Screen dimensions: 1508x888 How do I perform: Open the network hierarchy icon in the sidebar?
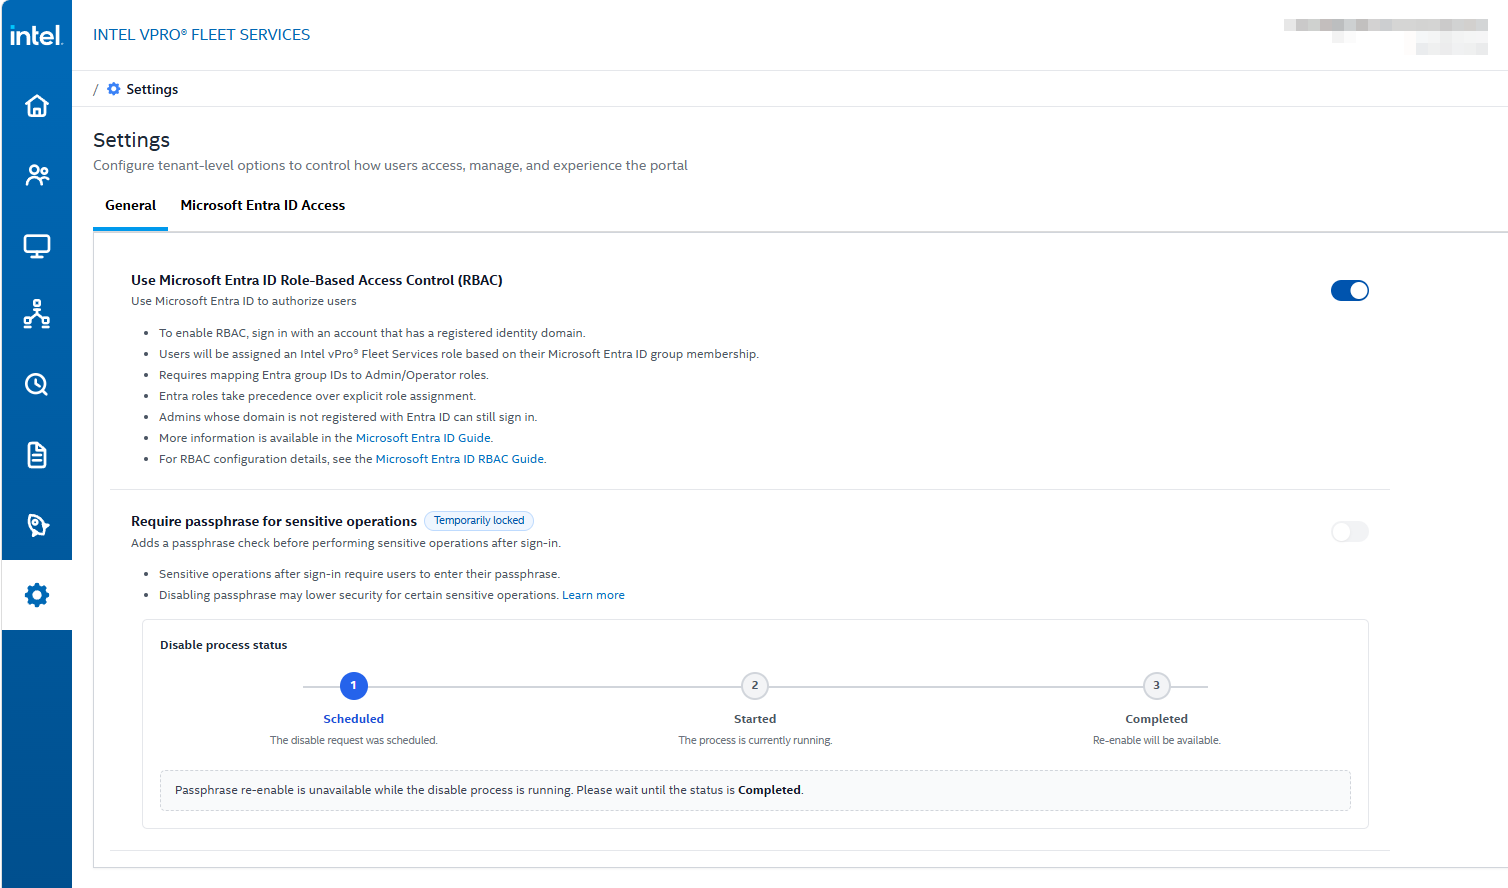tap(37, 315)
